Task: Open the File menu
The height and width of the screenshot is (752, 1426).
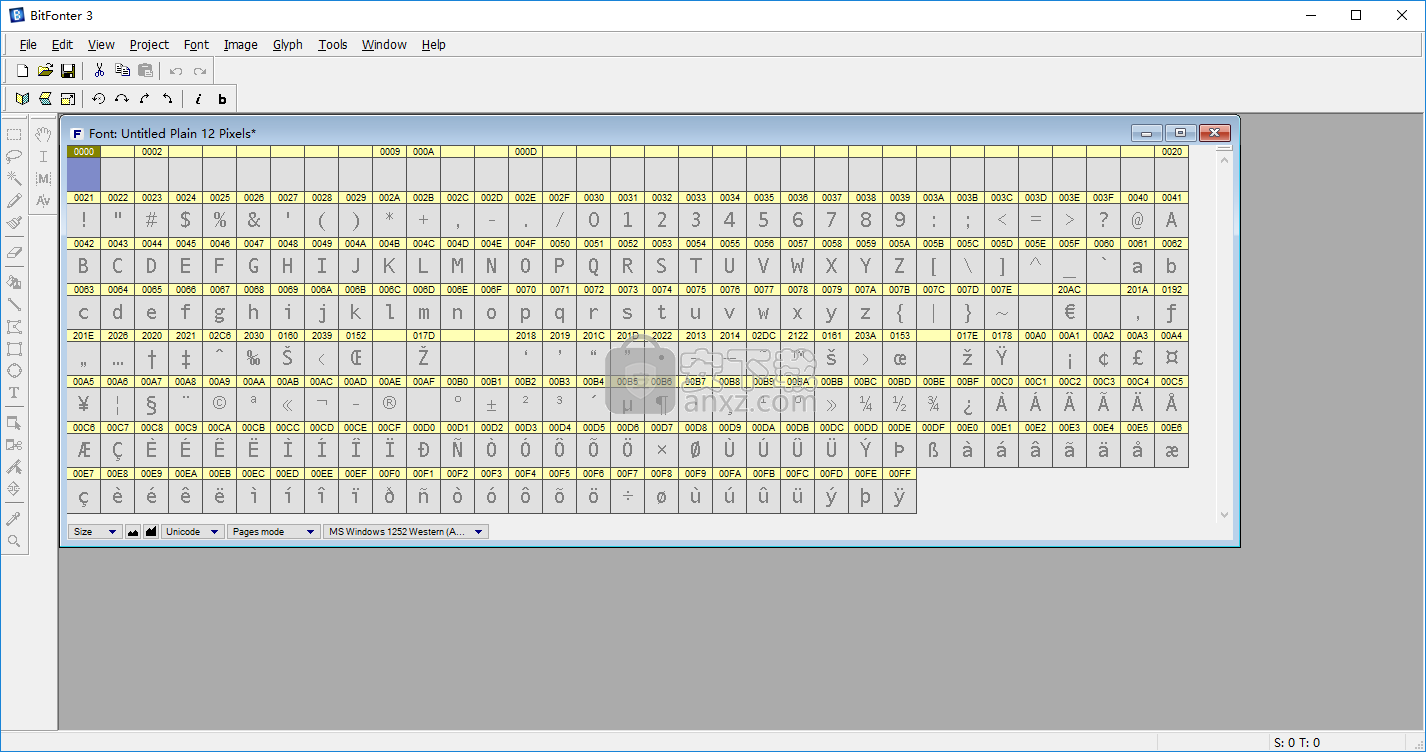Action: (x=28, y=44)
